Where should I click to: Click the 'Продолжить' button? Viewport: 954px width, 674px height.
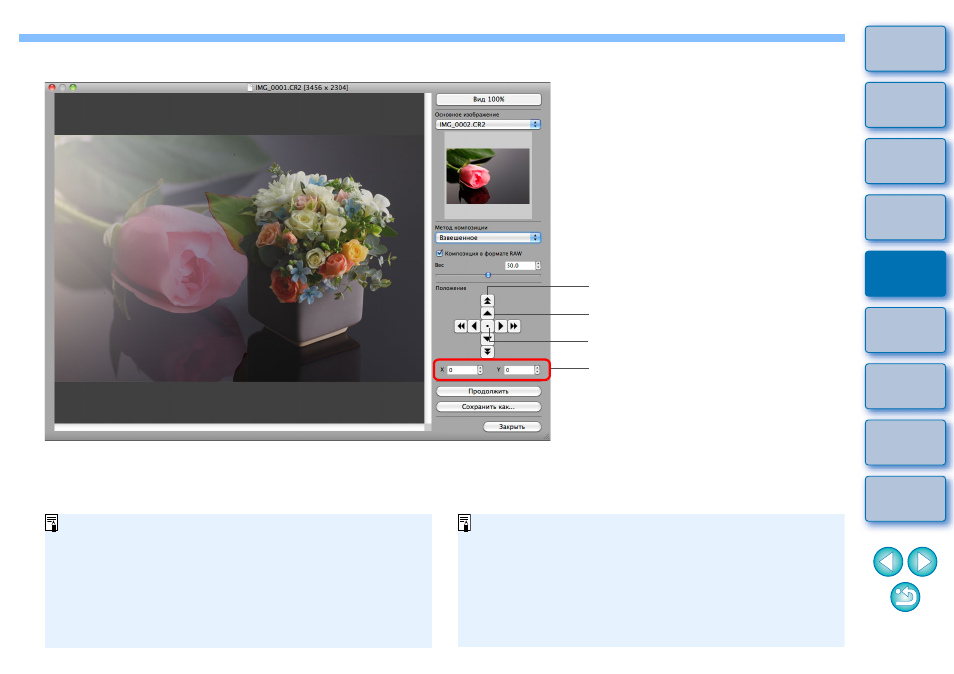coord(489,391)
